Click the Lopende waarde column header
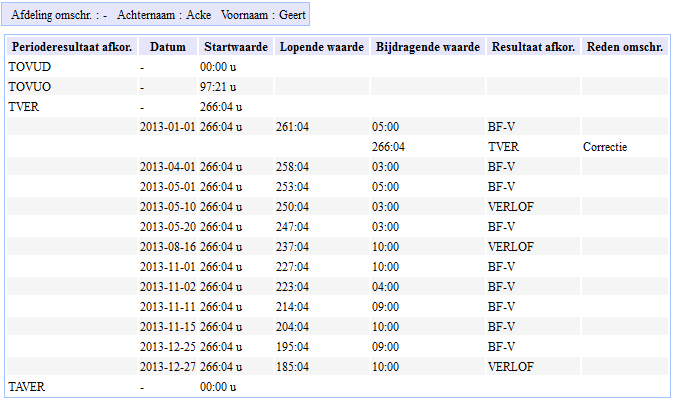Viewport: 676px width, 407px height. point(321,47)
